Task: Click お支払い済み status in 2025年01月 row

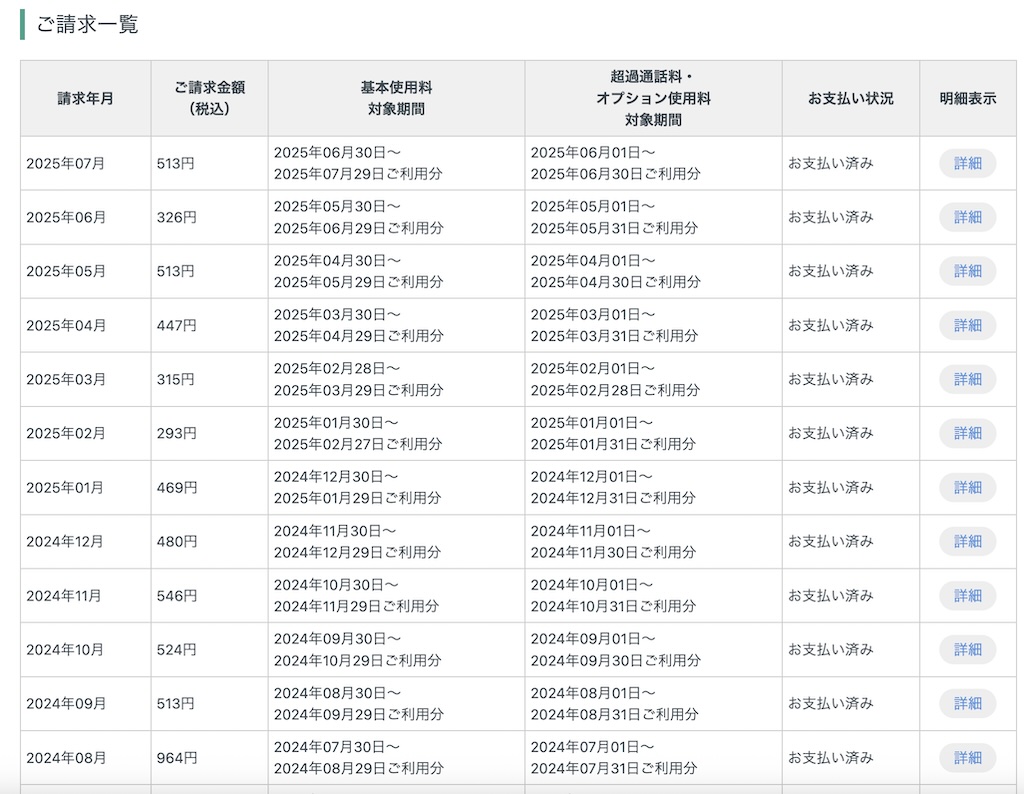Action: 830,488
